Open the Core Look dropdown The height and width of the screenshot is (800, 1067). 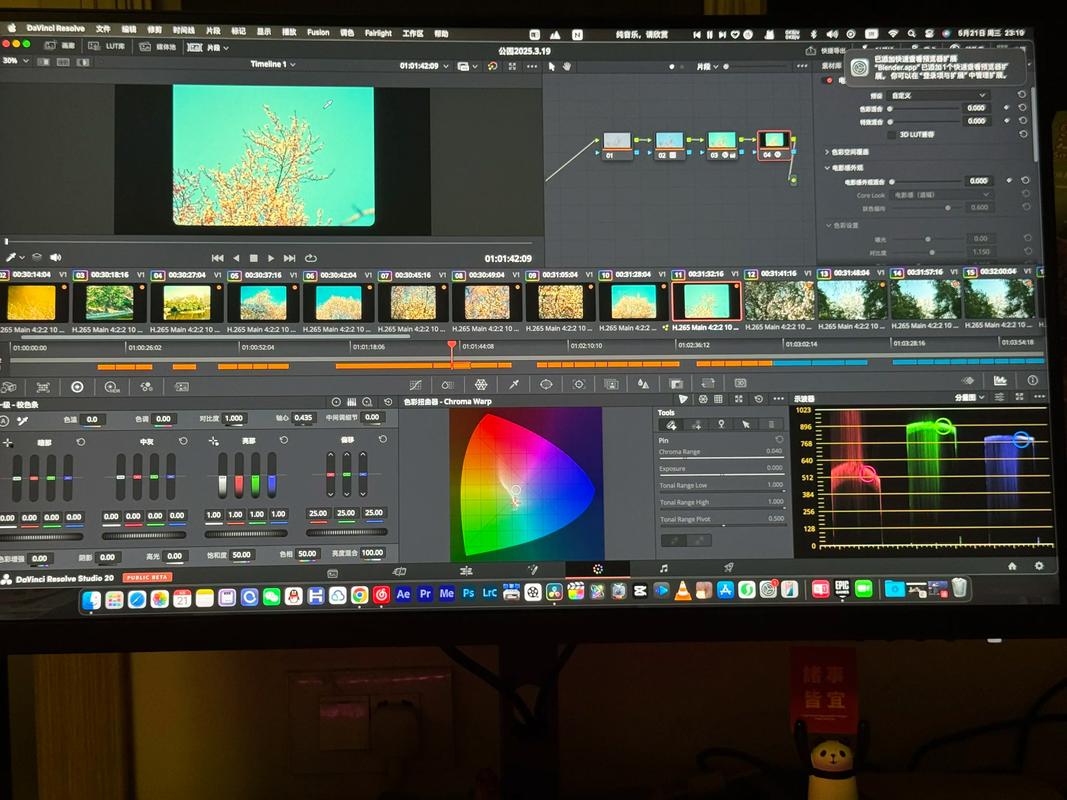pyautogui.click(x=941, y=195)
